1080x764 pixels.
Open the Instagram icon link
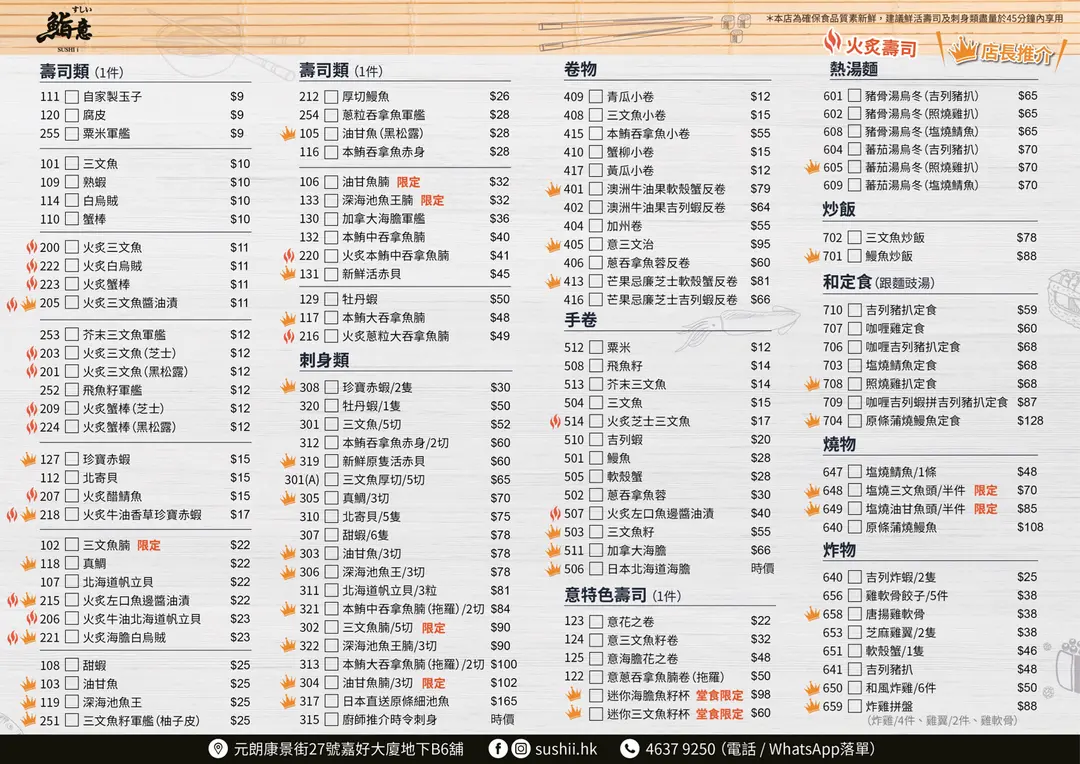point(521,749)
